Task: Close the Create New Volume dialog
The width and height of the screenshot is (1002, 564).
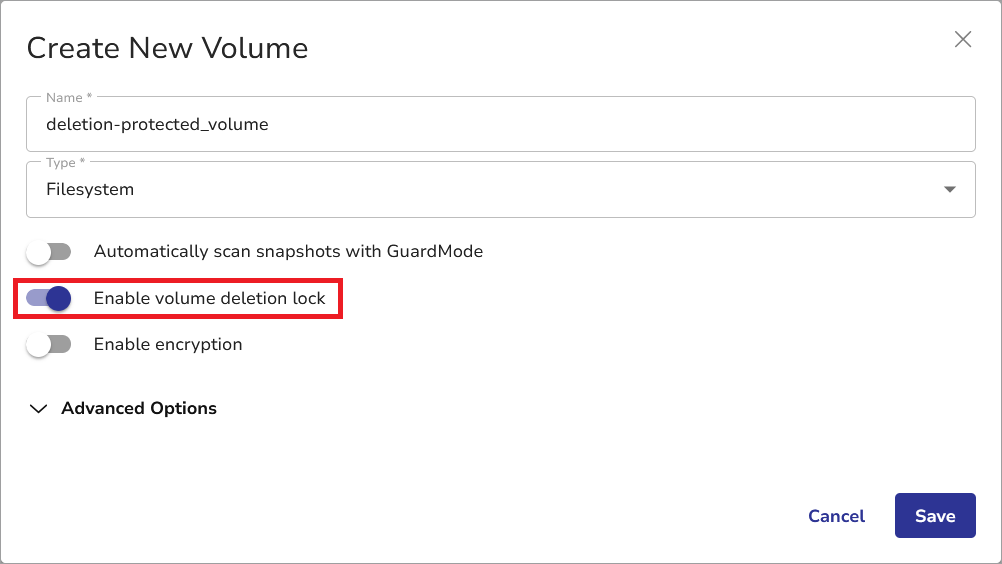Action: point(963,40)
